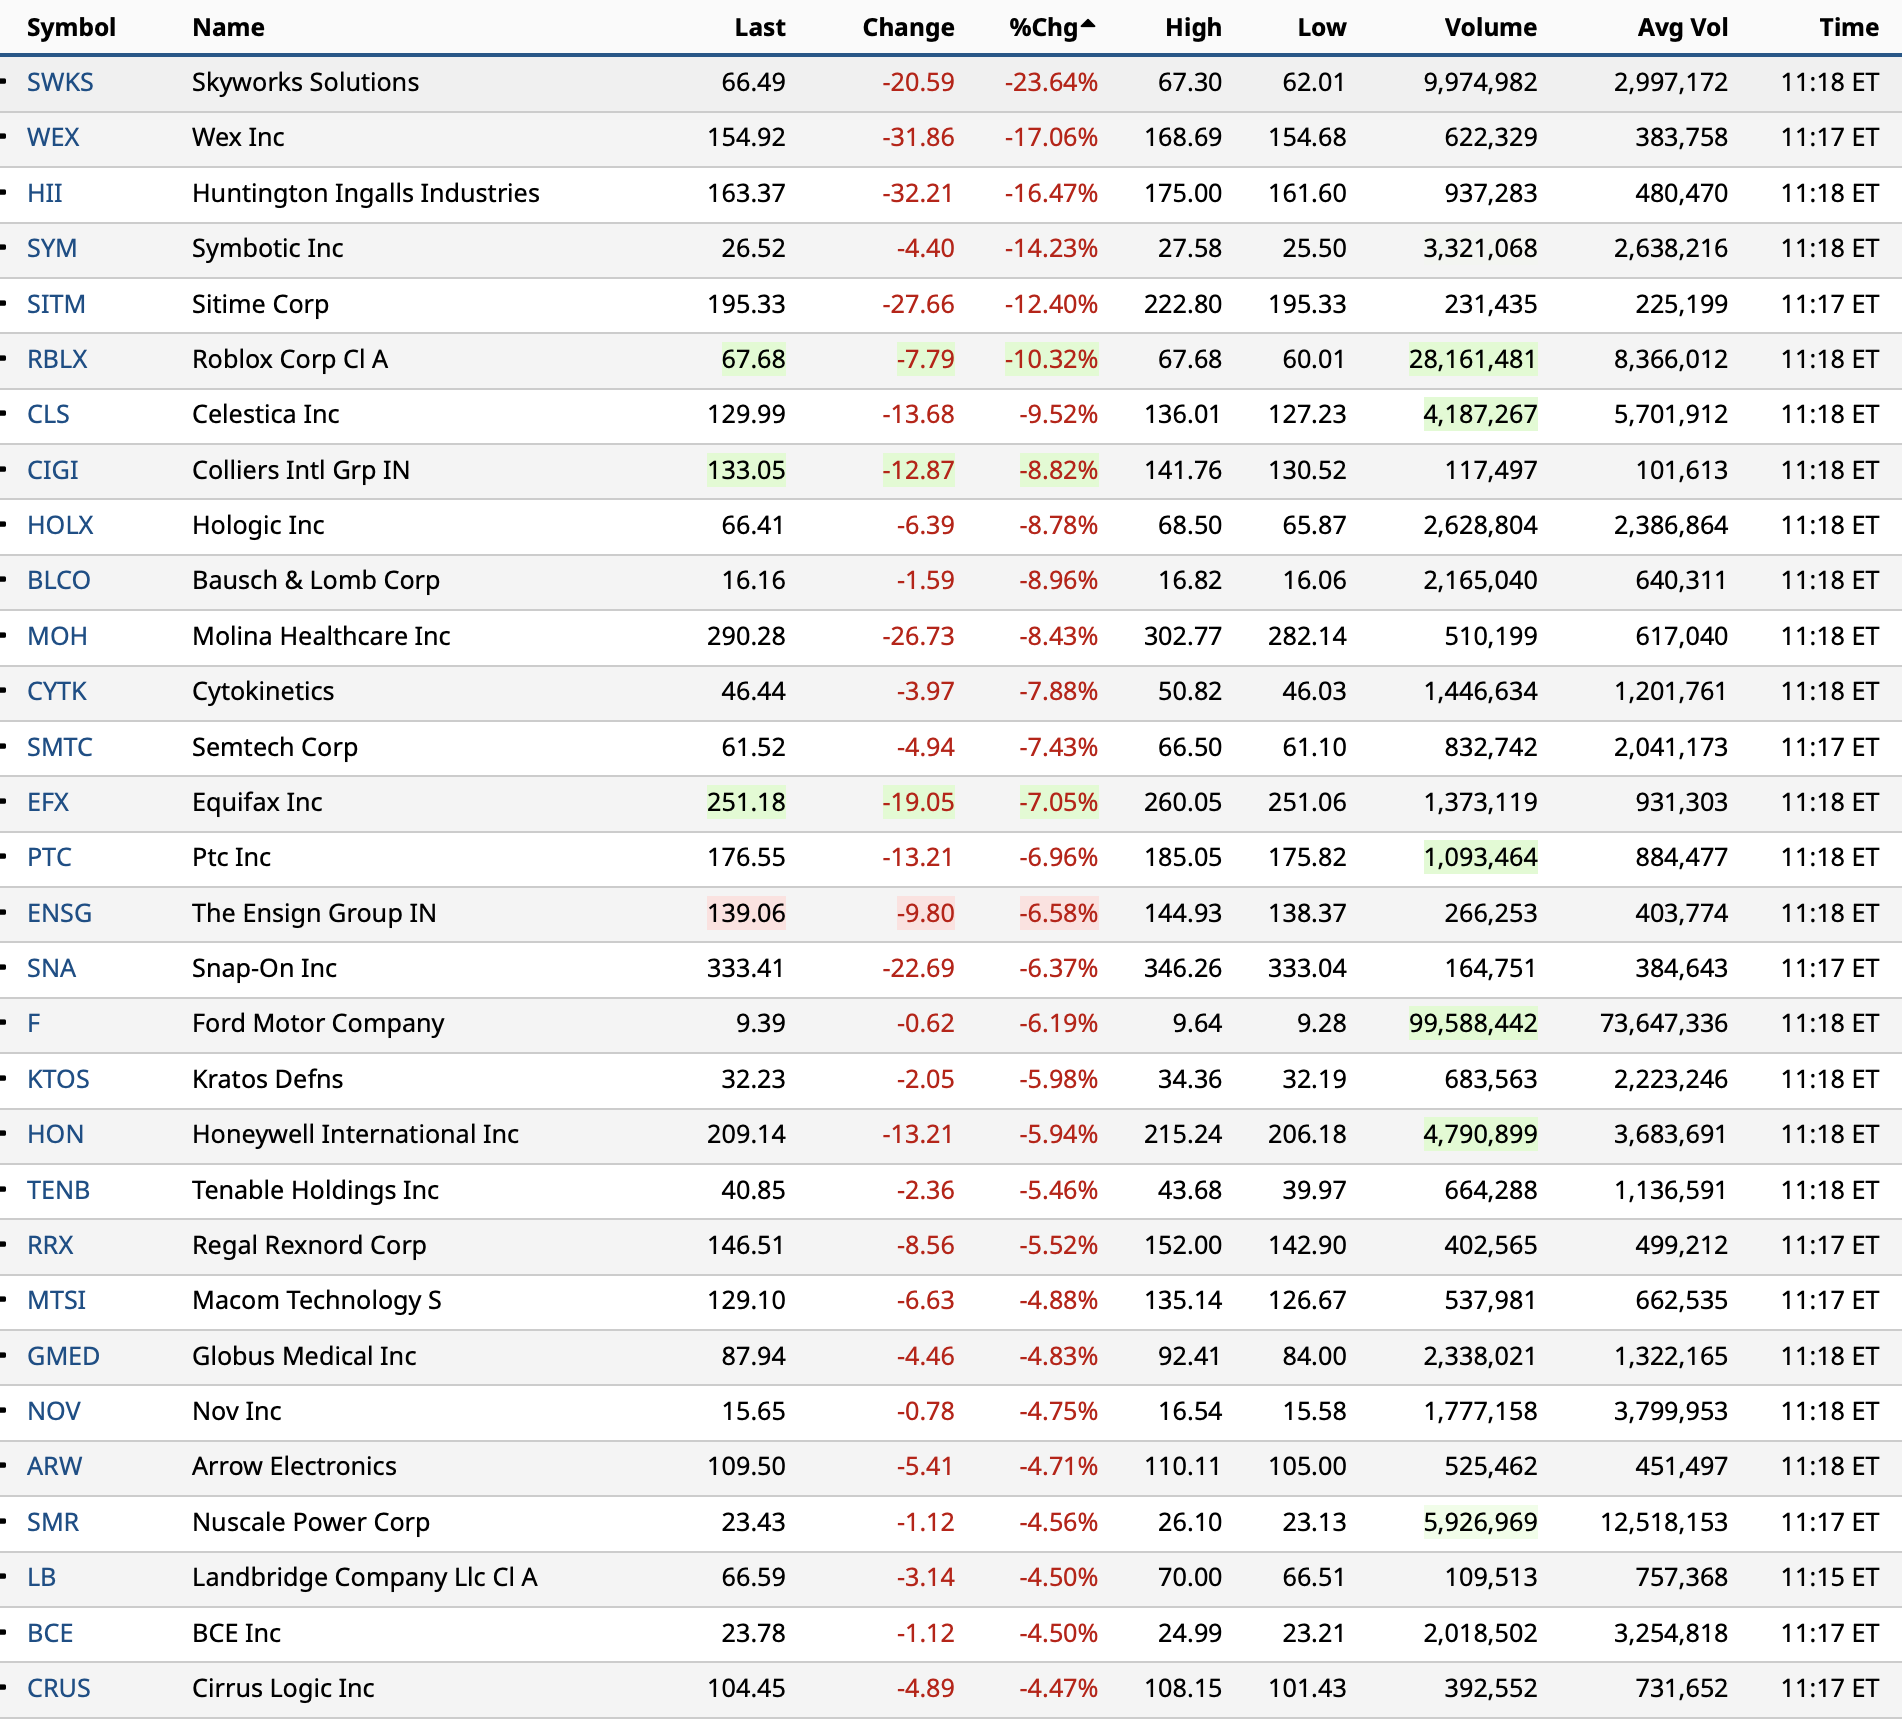Click the CRUS symbol link

(x=58, y=1688)
